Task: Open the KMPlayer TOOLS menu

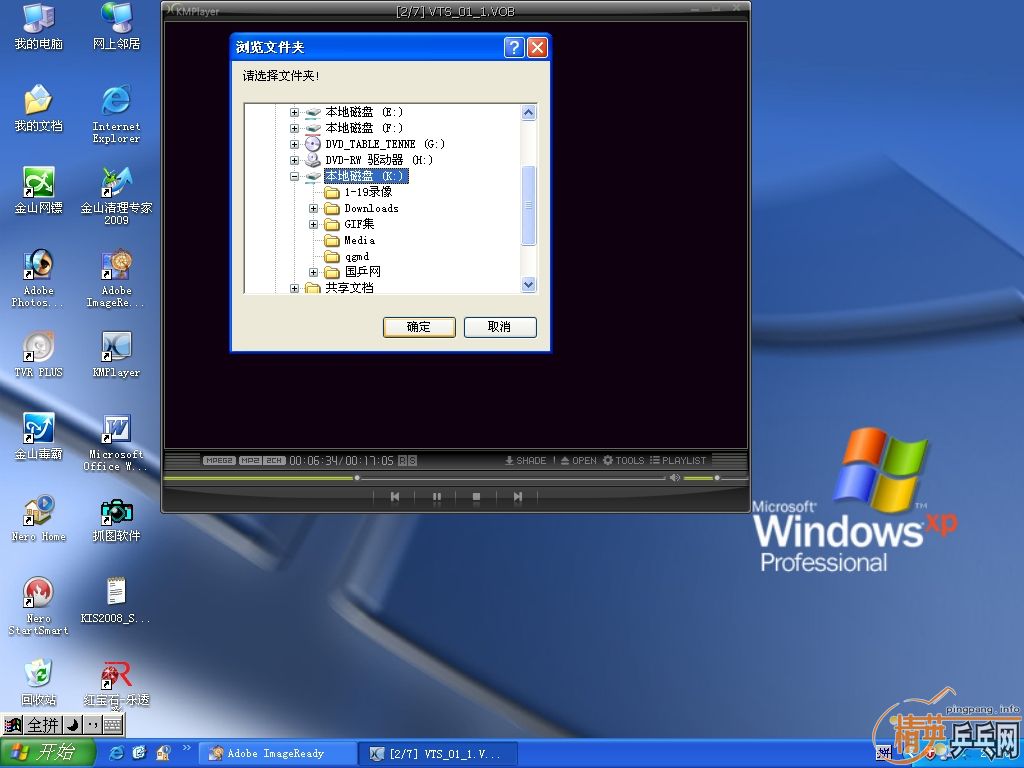Action: (x=624, y=460)
